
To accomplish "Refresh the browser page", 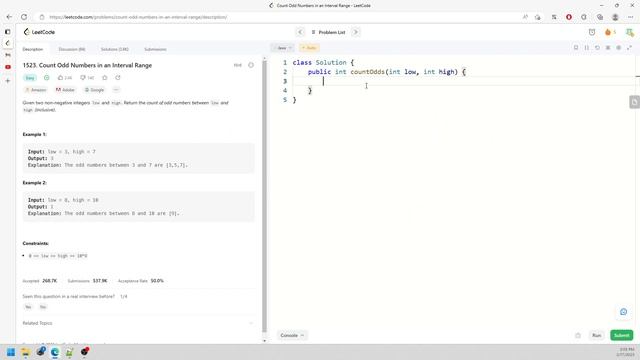I will tap(24, 17).
